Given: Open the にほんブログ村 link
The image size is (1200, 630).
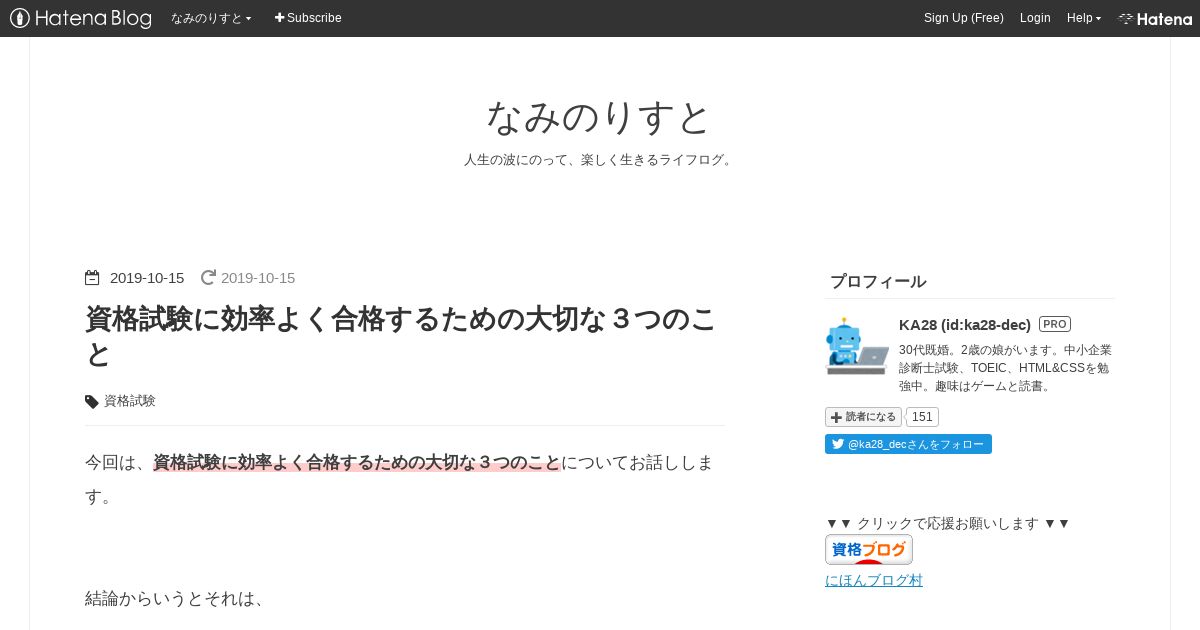Looking at the screenshot, I should [874, 580].
